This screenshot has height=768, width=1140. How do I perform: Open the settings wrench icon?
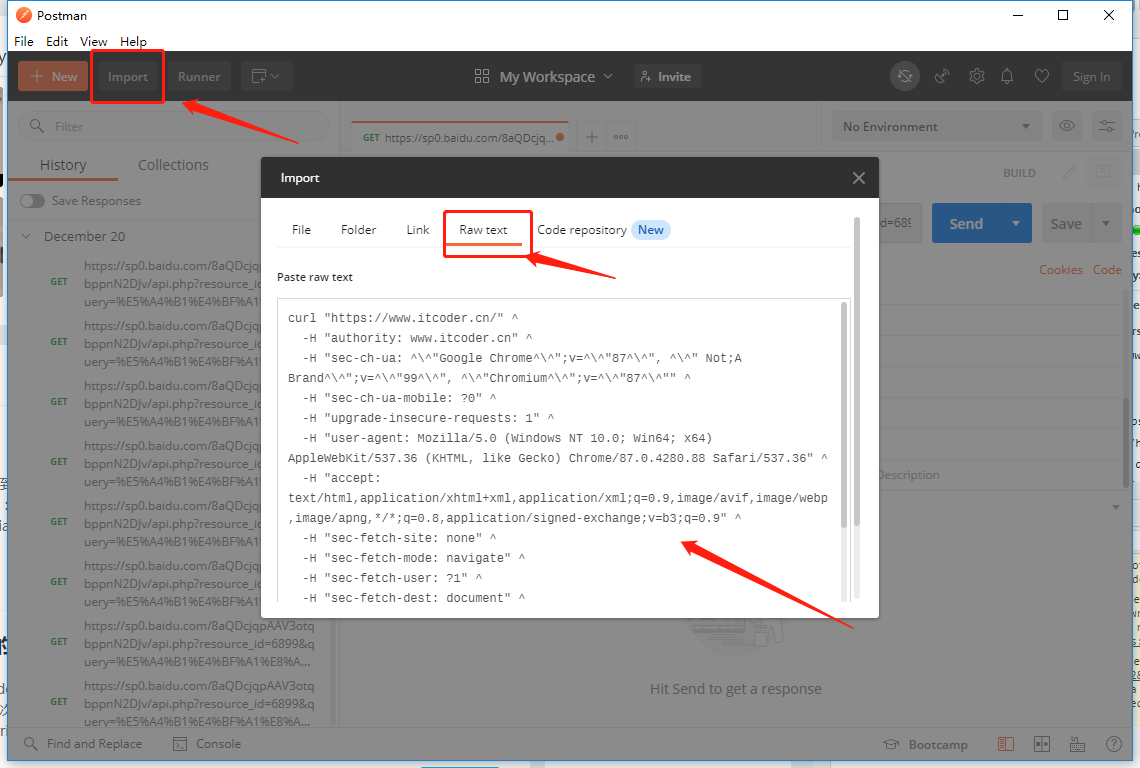pos(976,77)
